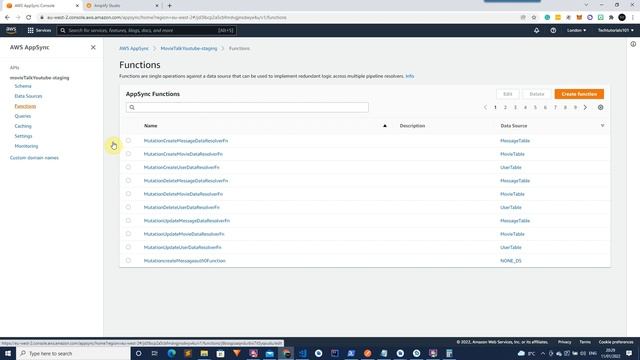Go to next page of functions
Viewport: 640px width, 360px height.
[x=585, y=107]
